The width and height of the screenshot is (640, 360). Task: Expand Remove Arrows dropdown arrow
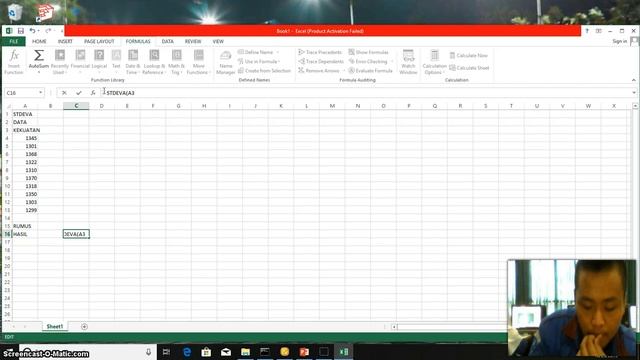click(x=344, y=71)
